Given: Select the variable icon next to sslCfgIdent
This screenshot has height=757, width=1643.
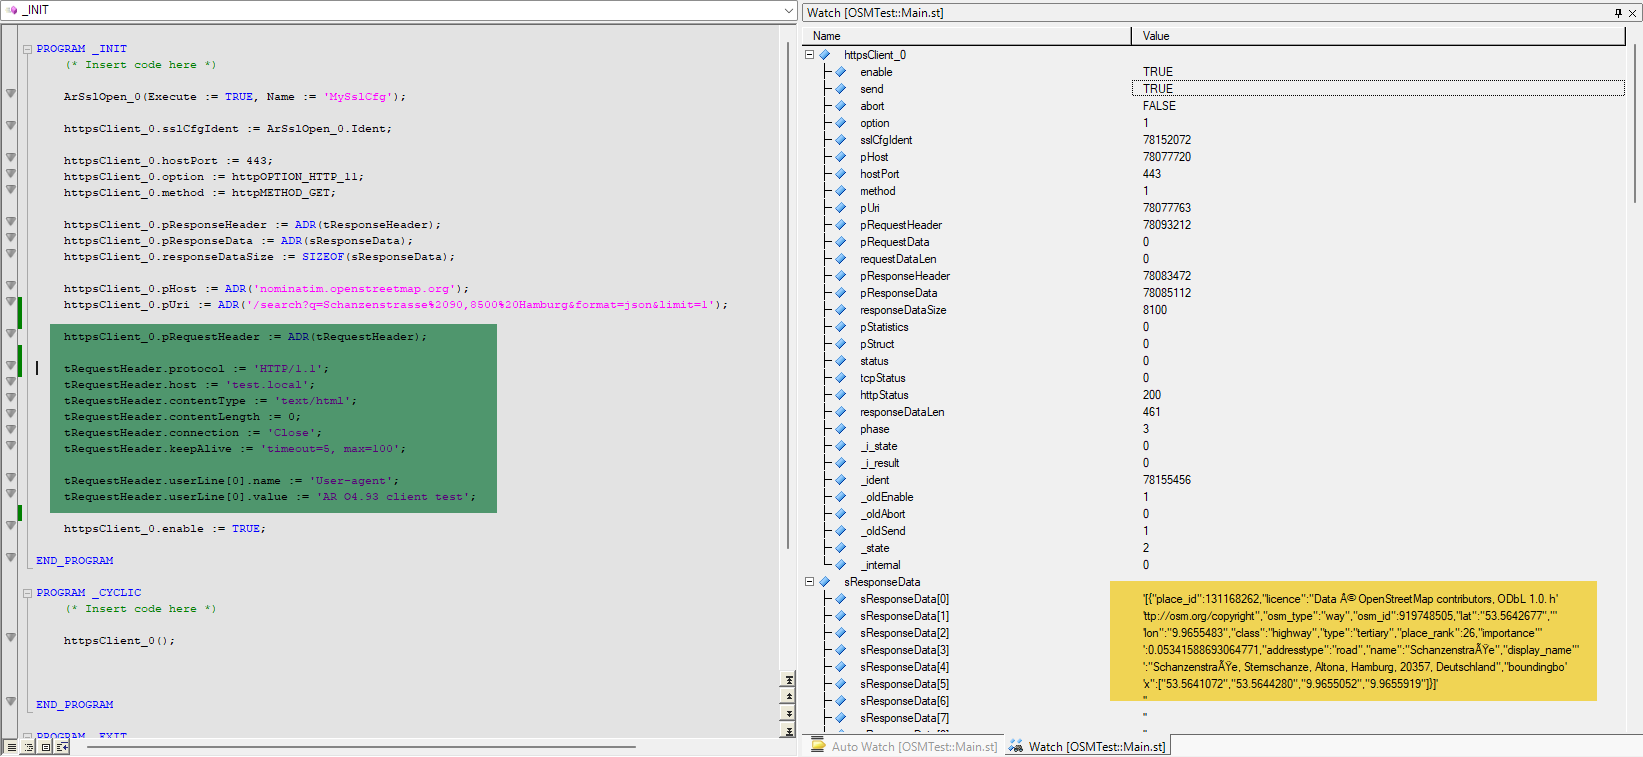Looking at the screenshot, I should point(841,140).
